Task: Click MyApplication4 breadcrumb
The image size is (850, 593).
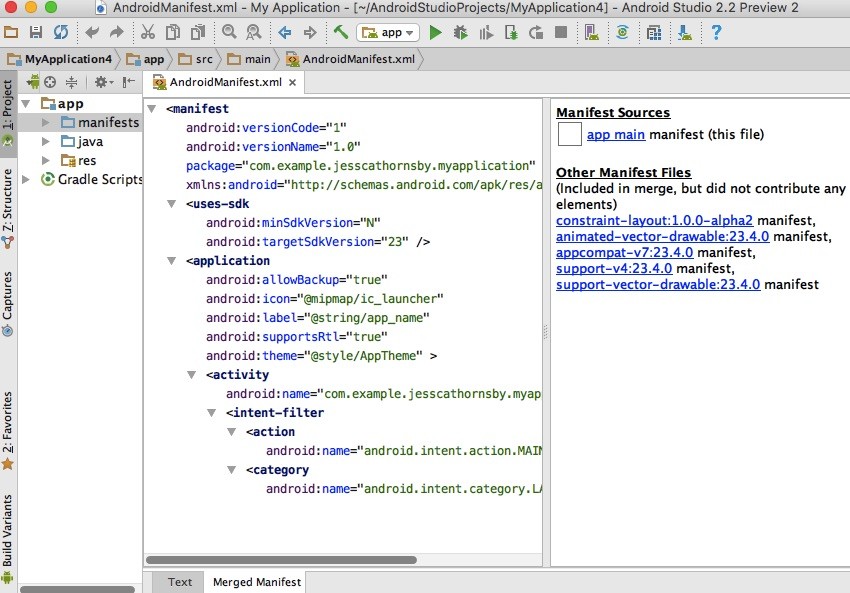Action: coord(60,59)
